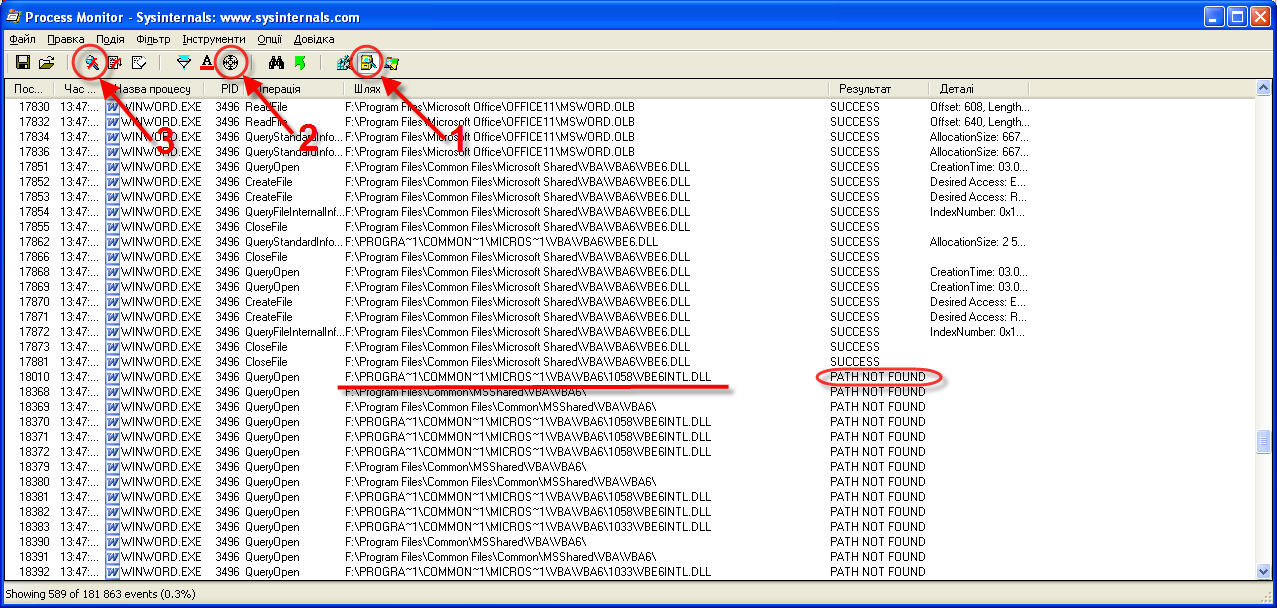Screen dimensions: 1277x608
Task: Select the QueryOpen operation in row 18390
Action: coord(272,542)
